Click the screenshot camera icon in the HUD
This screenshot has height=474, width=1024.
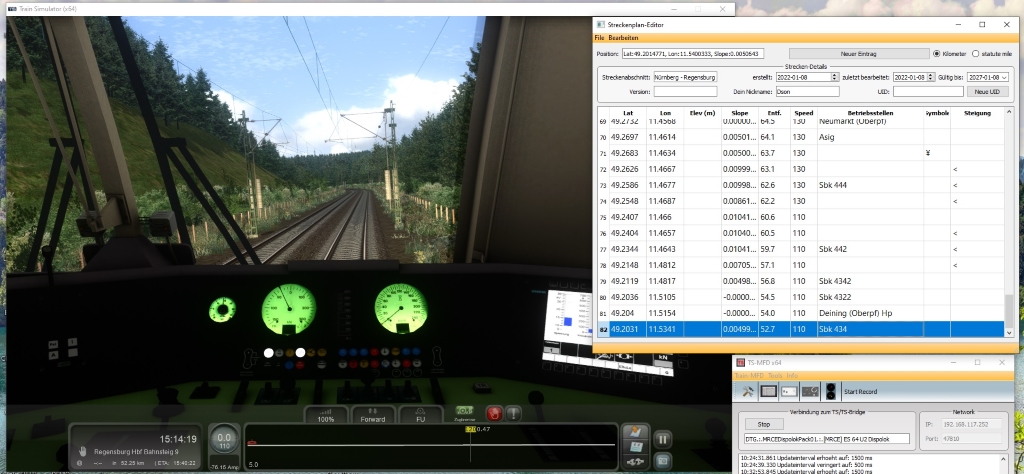662,460
